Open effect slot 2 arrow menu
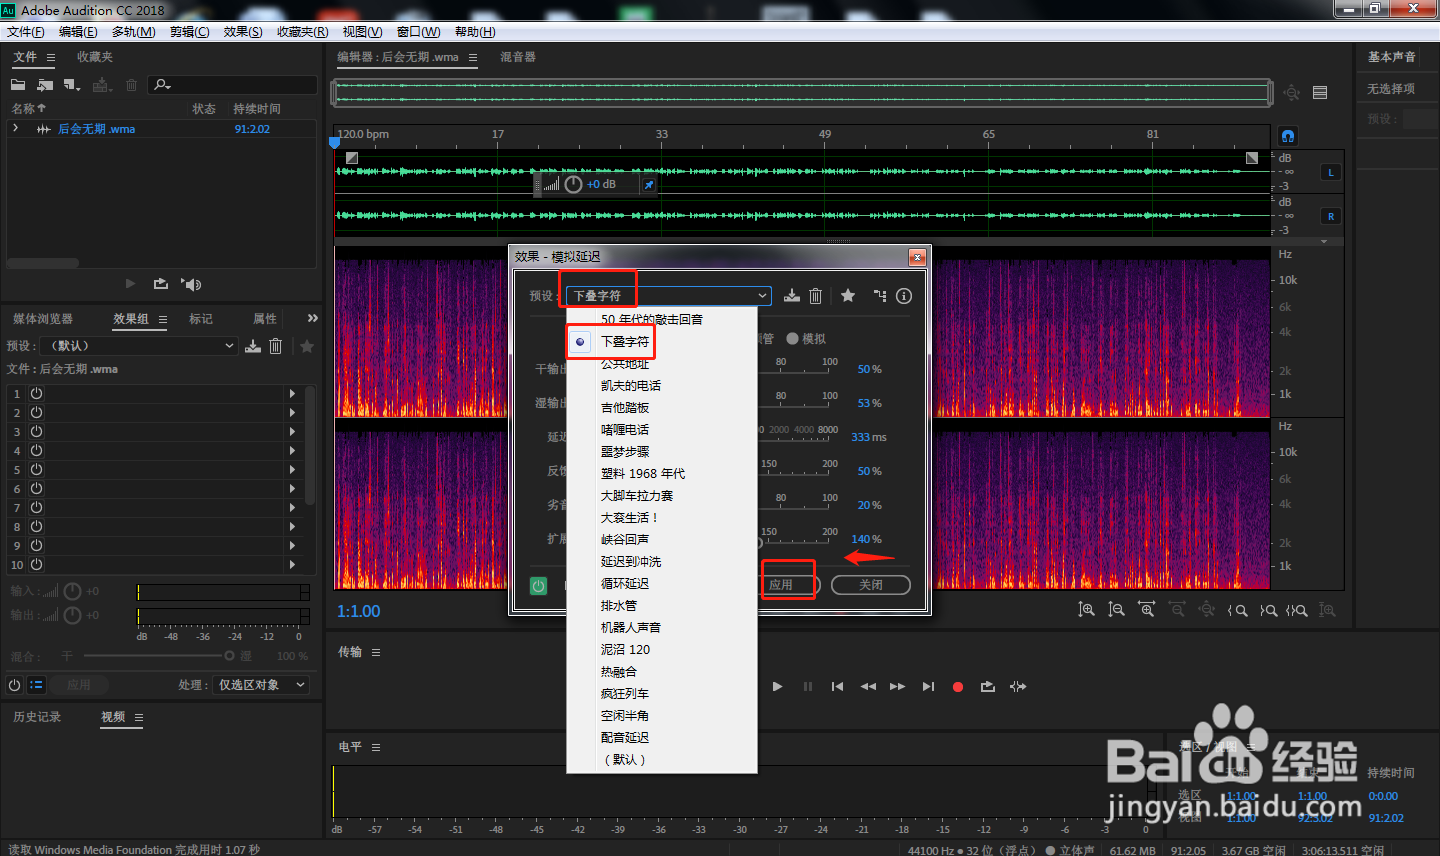1440x856 pixels. tap(292, 413)
